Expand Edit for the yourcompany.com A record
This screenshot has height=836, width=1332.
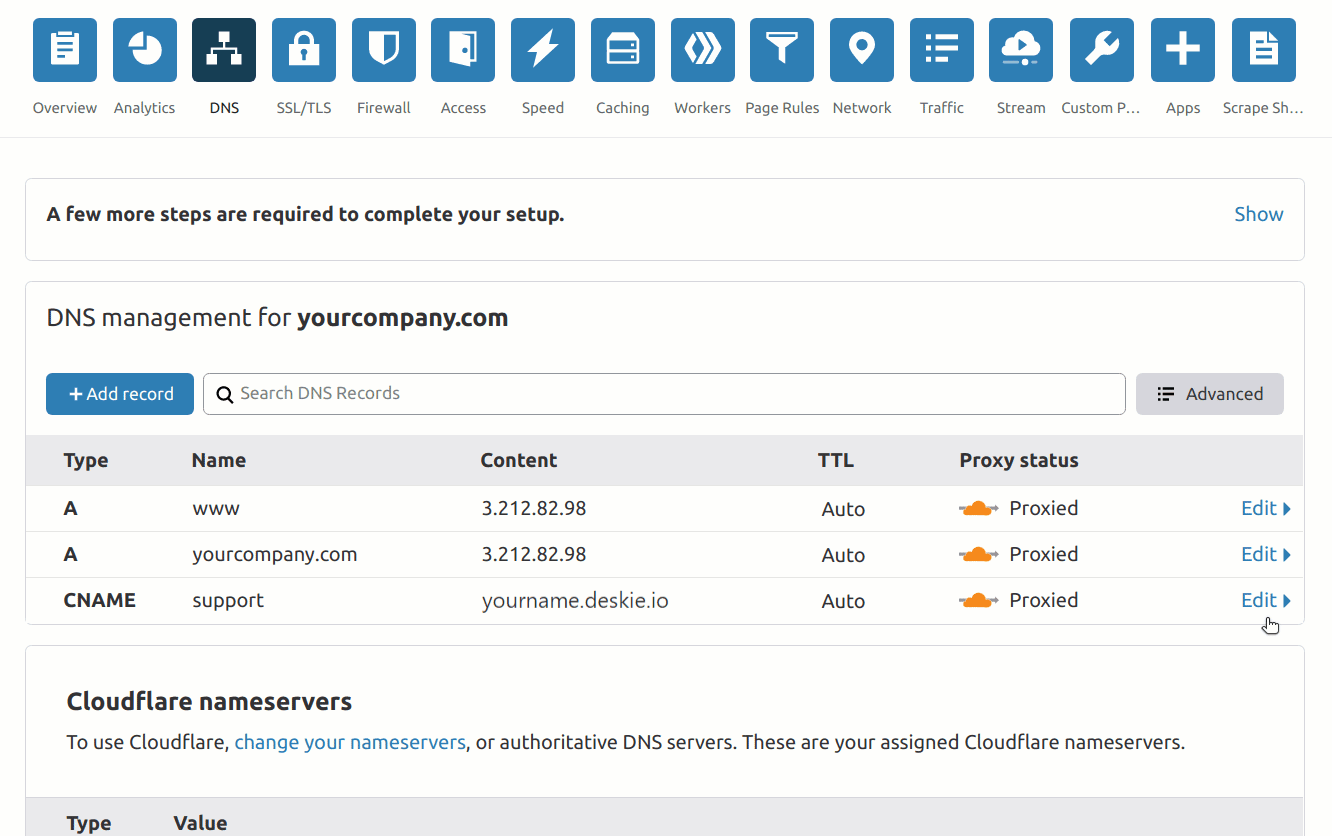[x=1266, y=554]
